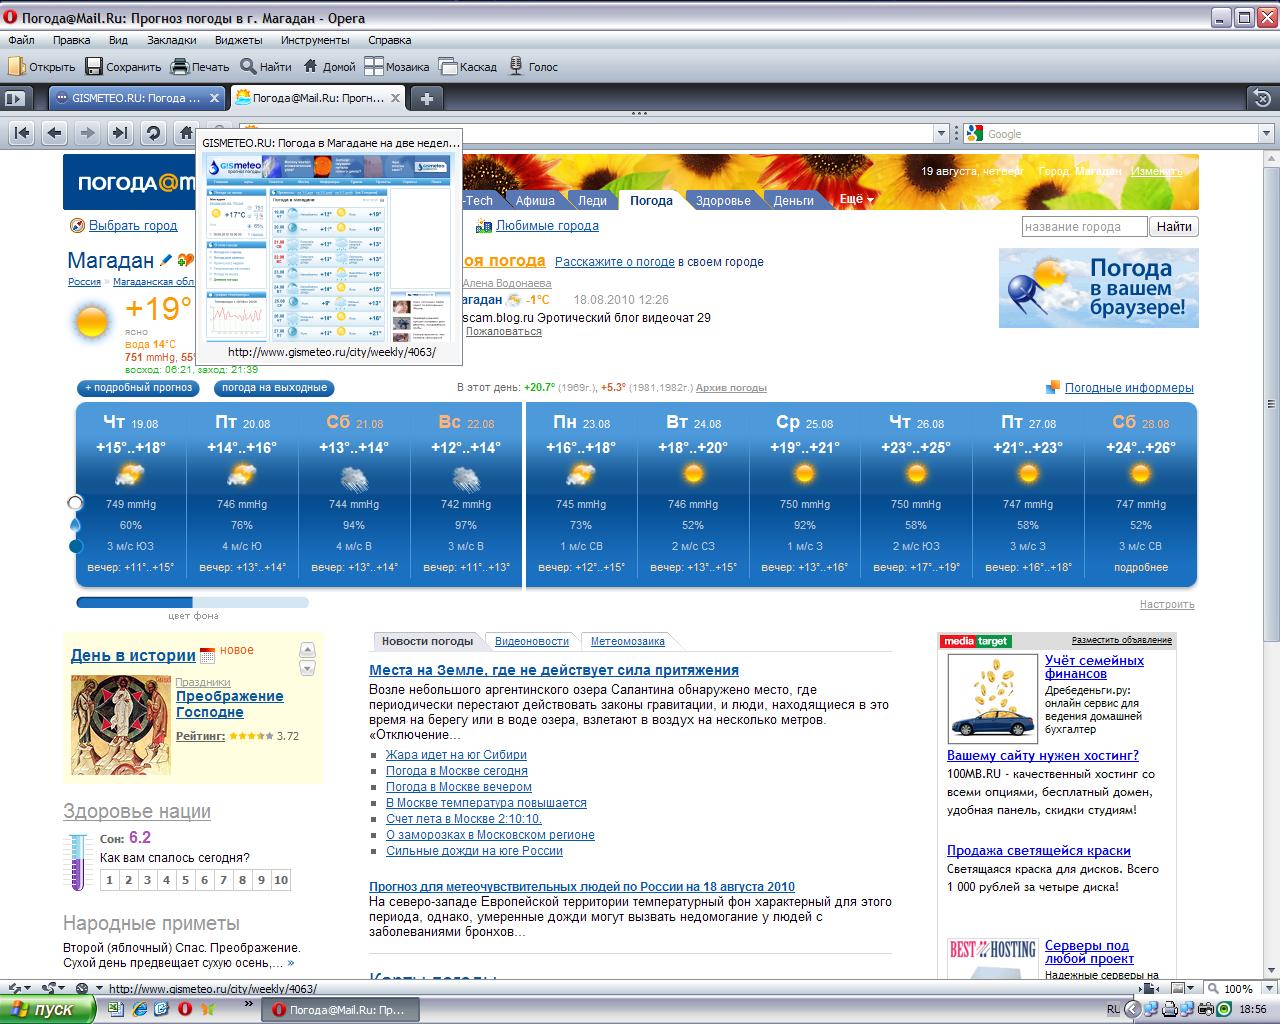This screenshot has width=1280, height=1024.
Task: Open the address bar history dropdown arrow
Action: [941, 134]
